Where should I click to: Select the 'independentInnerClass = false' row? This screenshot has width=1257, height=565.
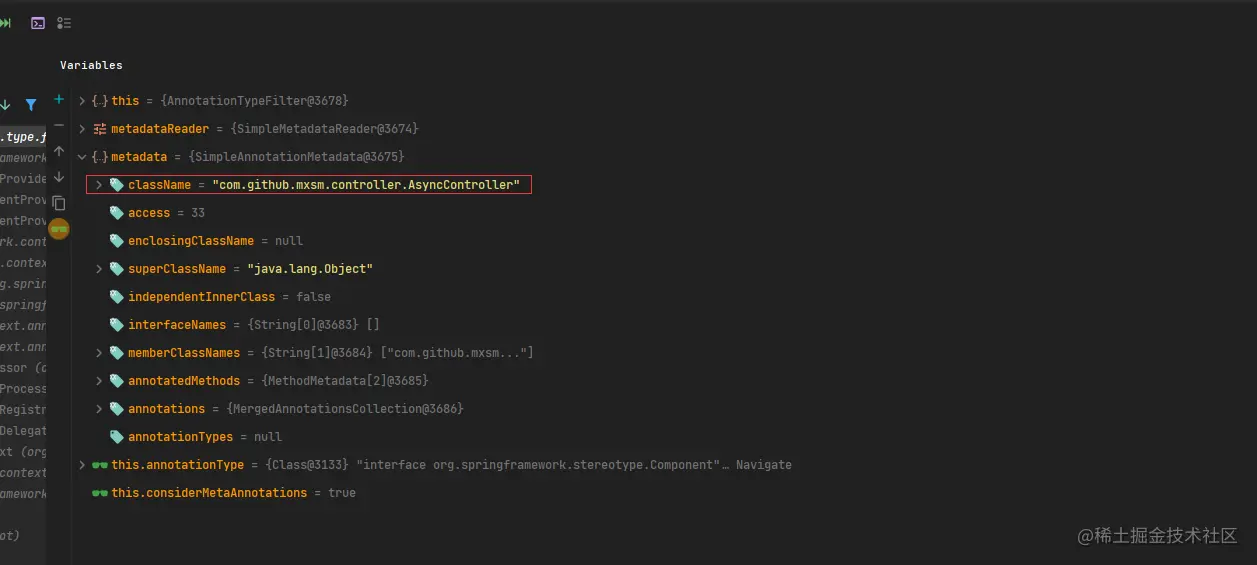664,297
